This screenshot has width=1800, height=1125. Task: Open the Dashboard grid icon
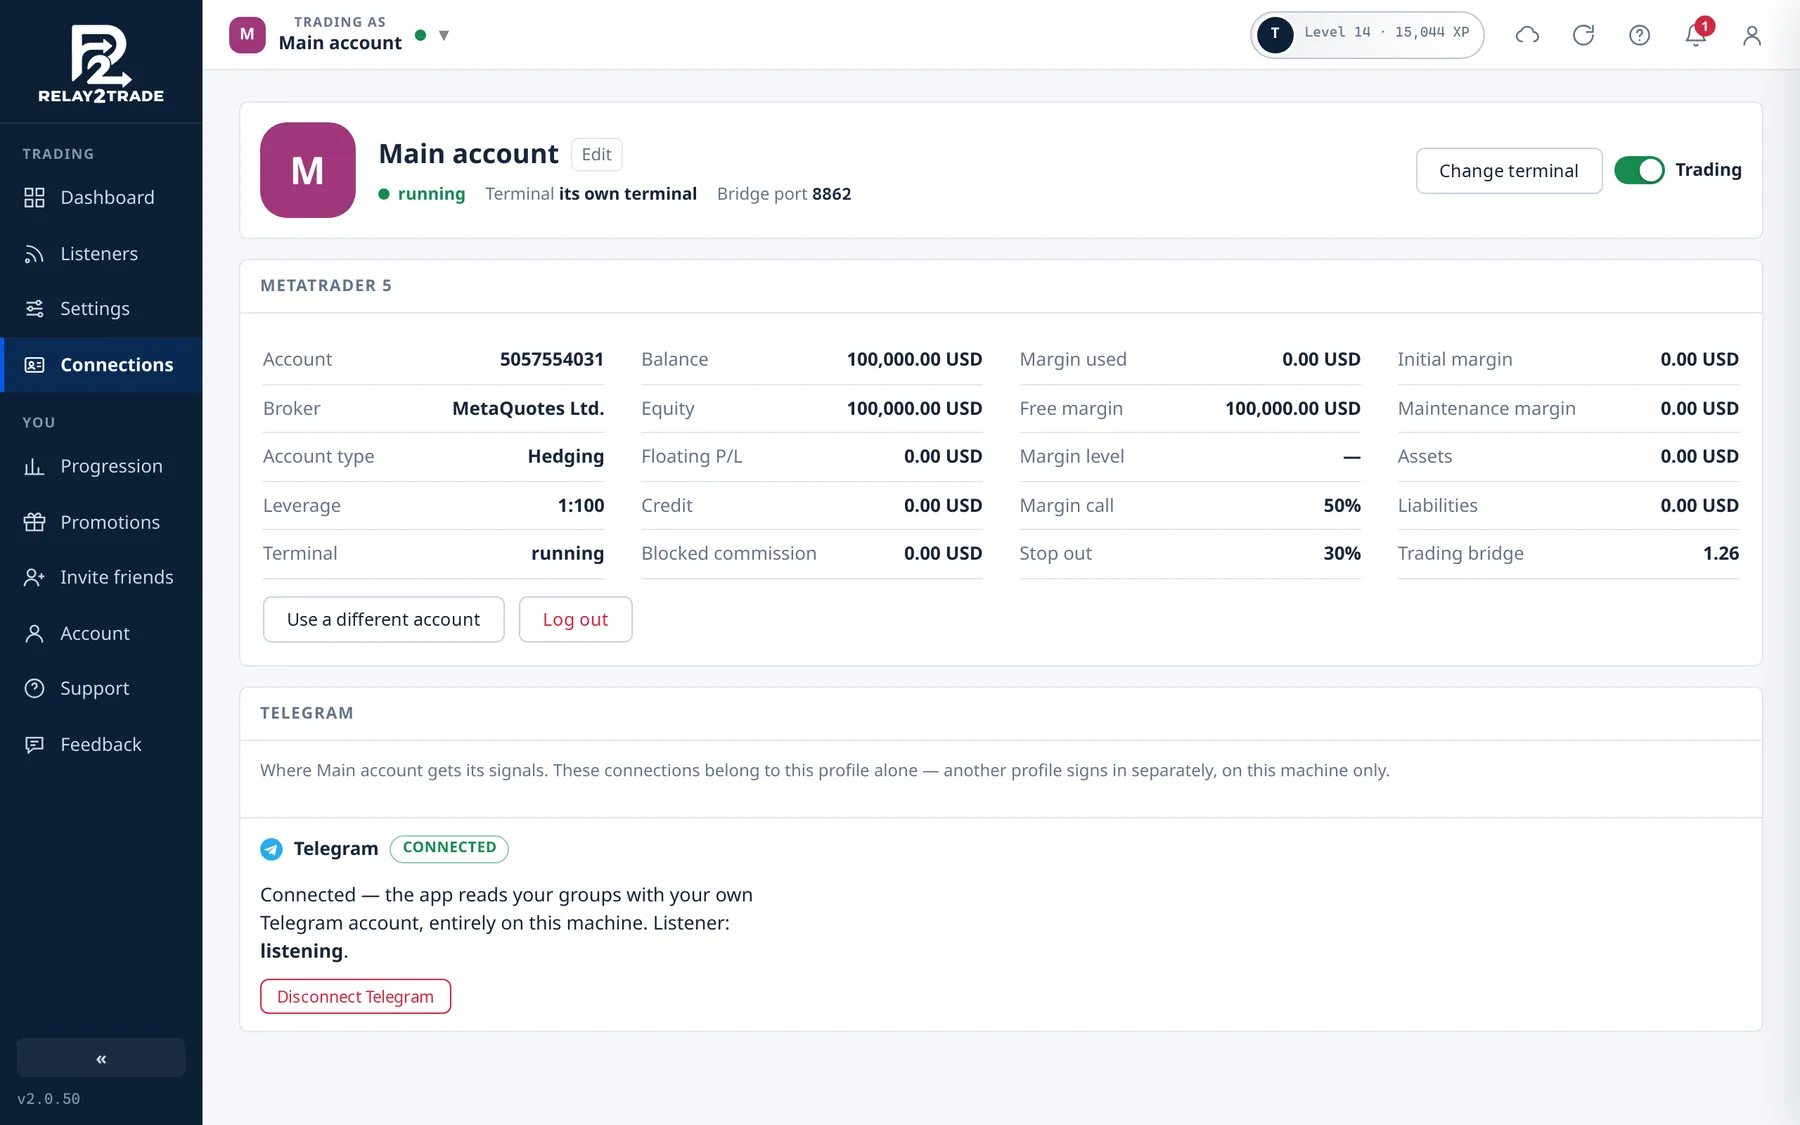pyautogui.click(x=34, y=197)
